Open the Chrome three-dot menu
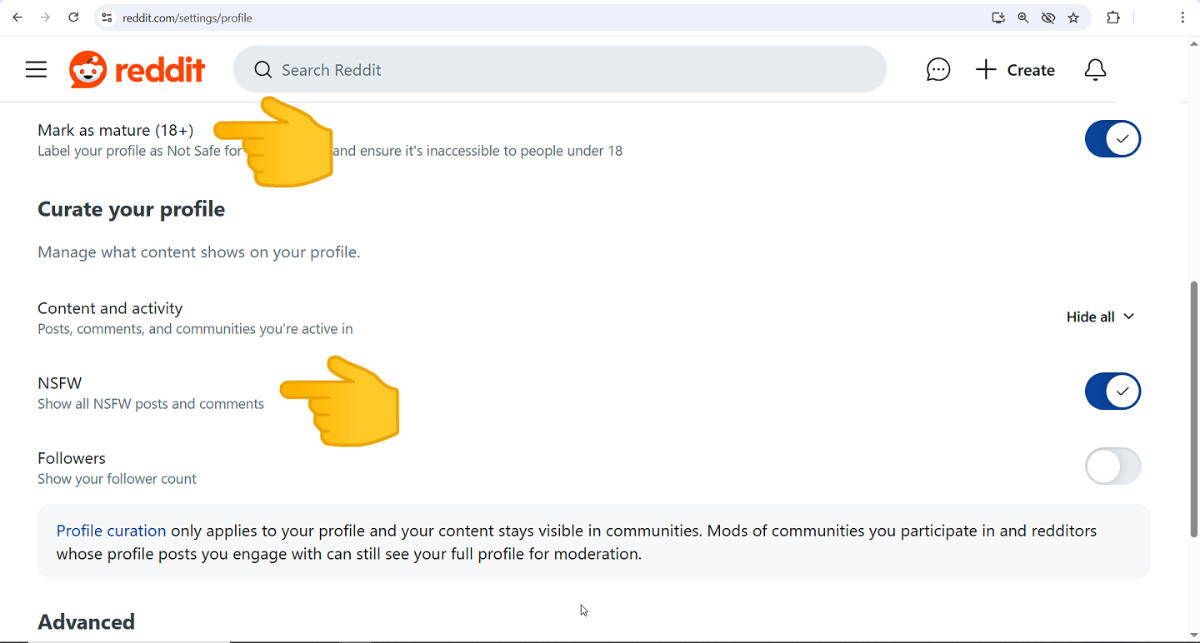Screen dimensions: 1200x643 point(1182,18)
